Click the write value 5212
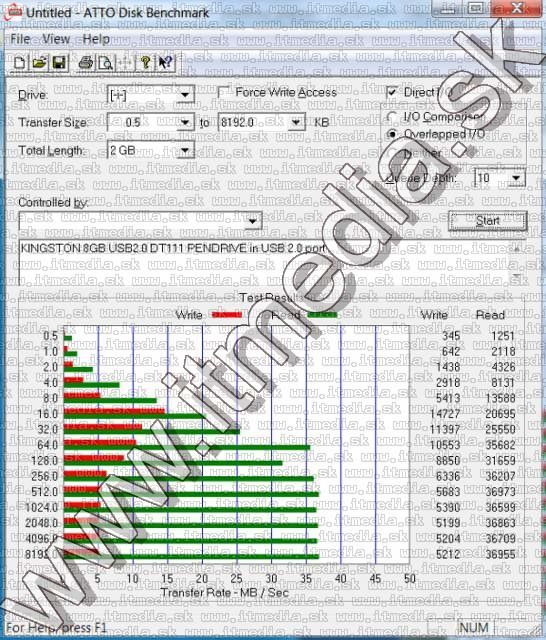This screenshot has width=546, height=640. coord(448,554)
